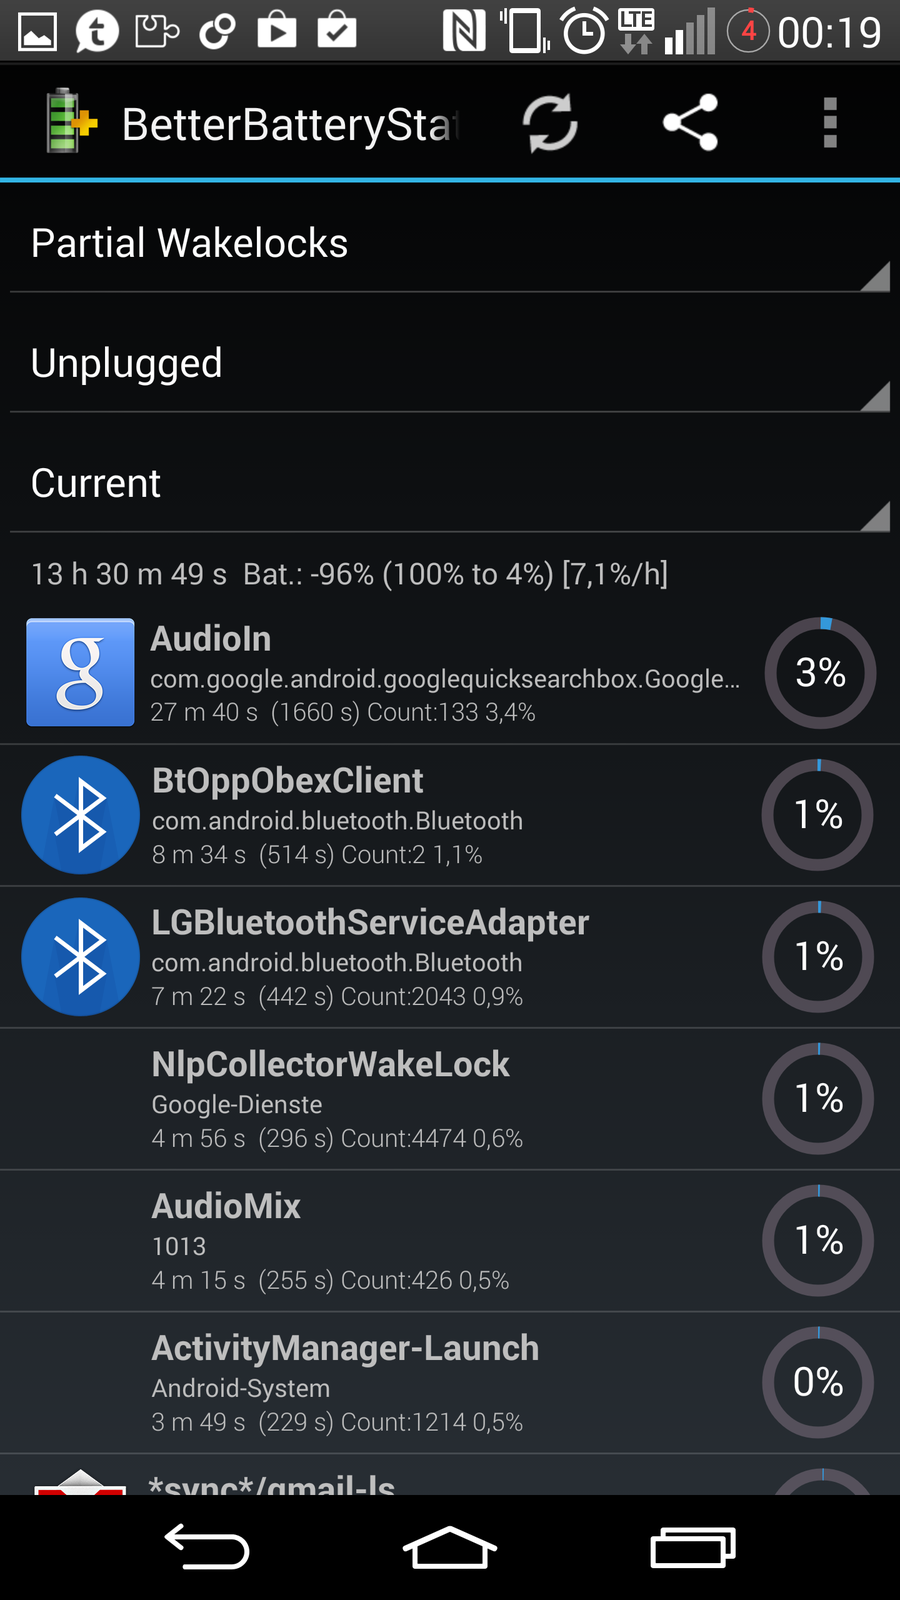
Task: Tap the battery duration summary line
Action: pyautogui.click(x=349, y=574)
